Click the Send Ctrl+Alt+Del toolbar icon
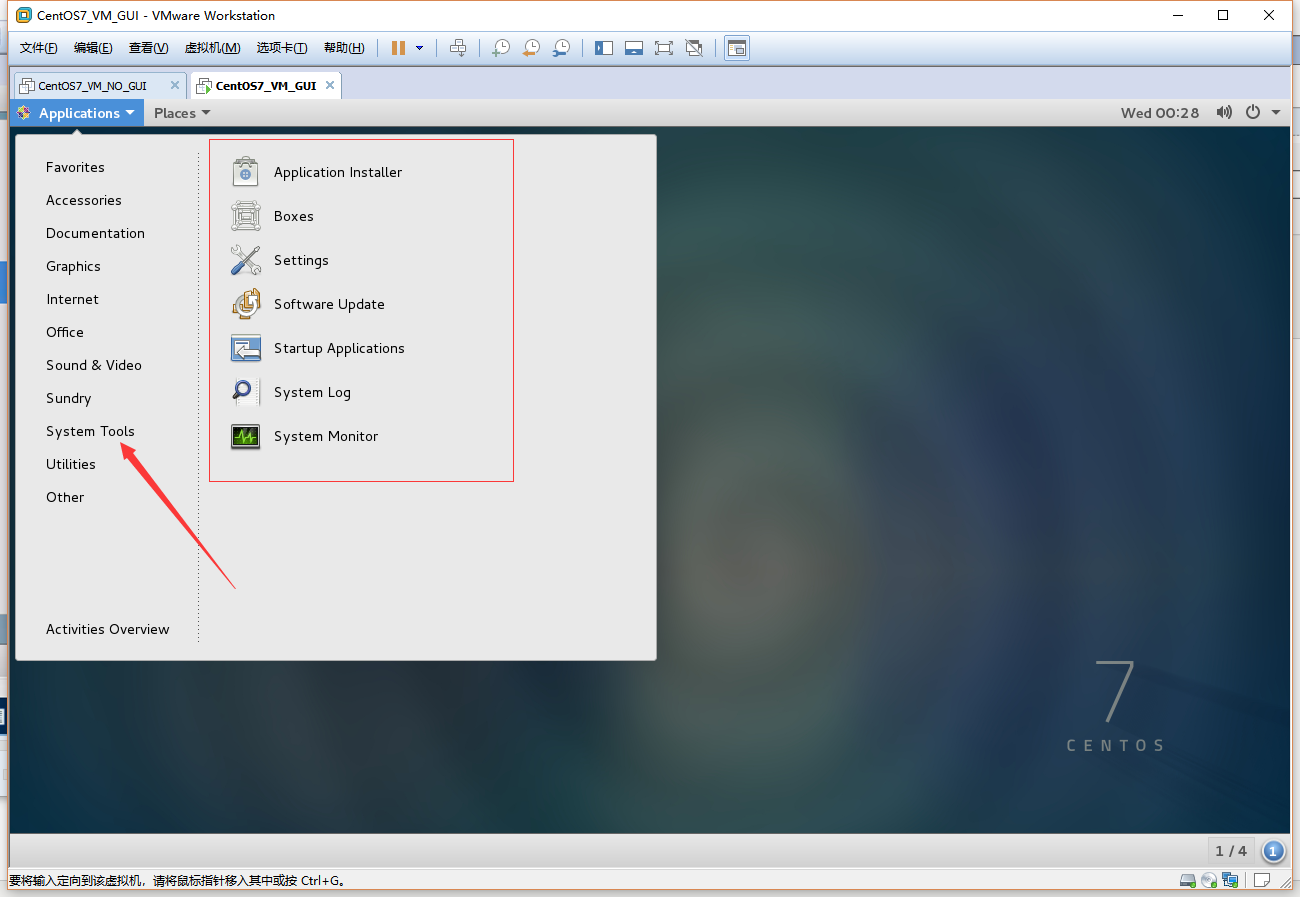The height and width of the screenshot is (897, 1300). (x=458, y=48)
